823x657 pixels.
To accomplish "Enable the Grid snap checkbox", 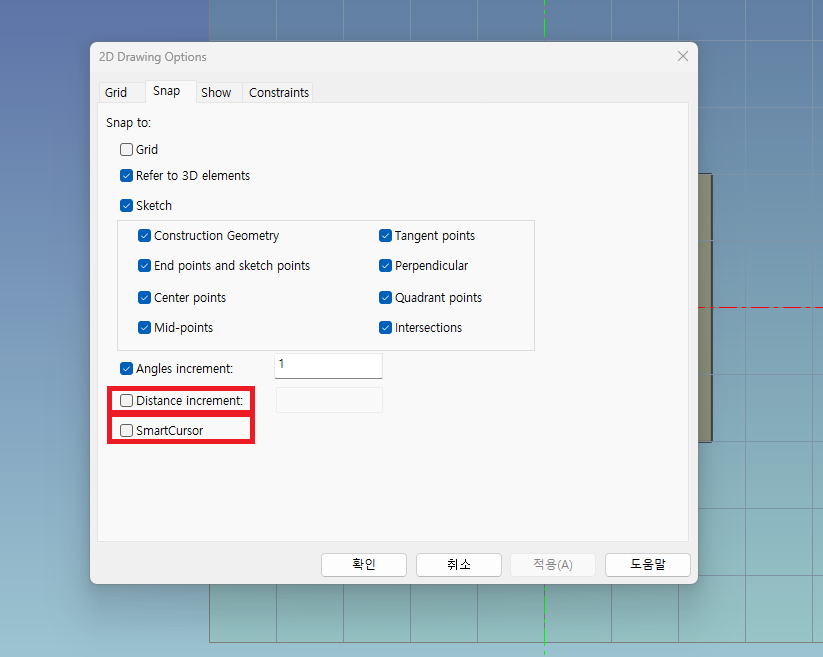I will (126, 150).
